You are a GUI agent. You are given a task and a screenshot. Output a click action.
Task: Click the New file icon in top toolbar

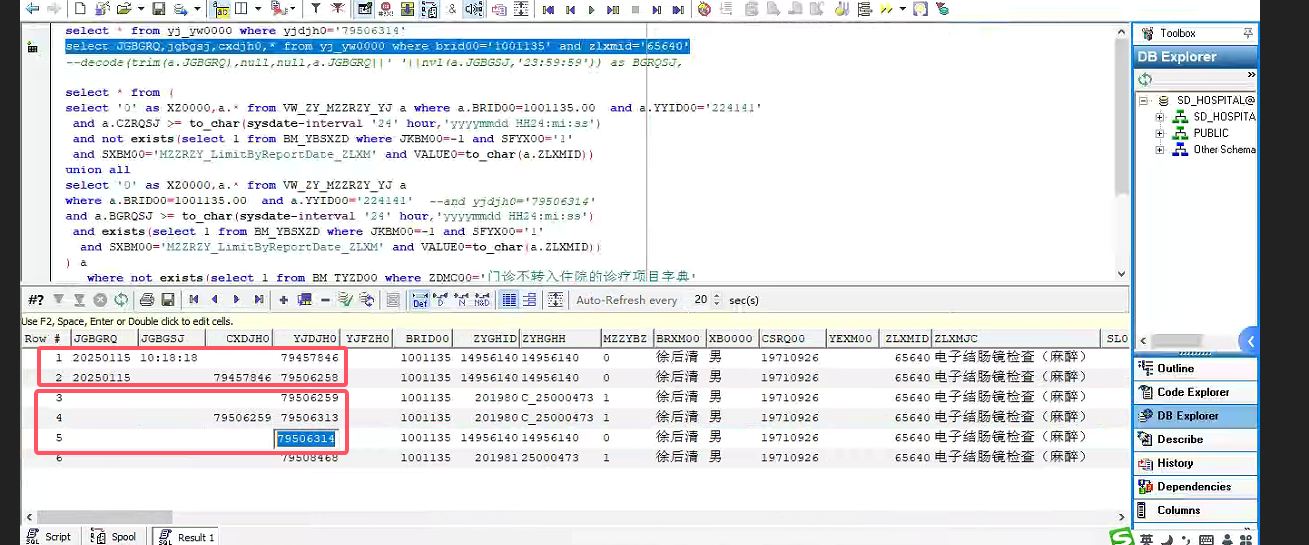[x=79, y=9]
